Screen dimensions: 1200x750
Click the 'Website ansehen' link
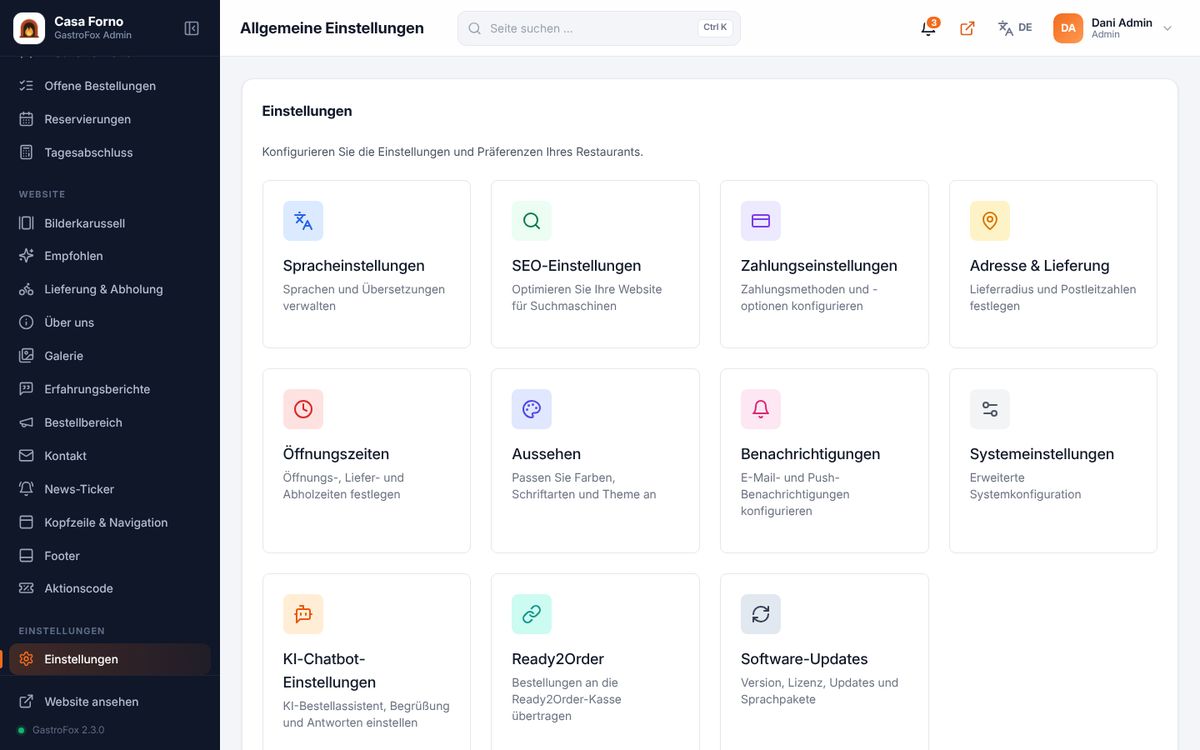tap(110, 701)
